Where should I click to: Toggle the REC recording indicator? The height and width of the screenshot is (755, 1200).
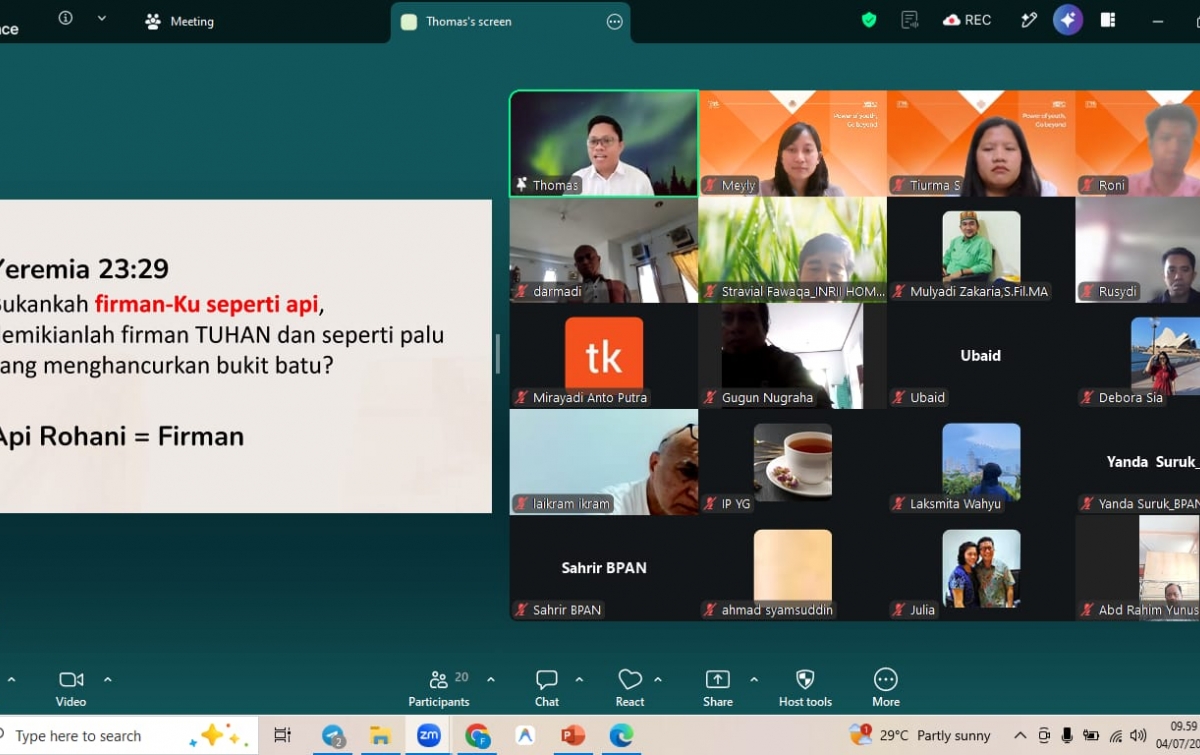point(967,20)
